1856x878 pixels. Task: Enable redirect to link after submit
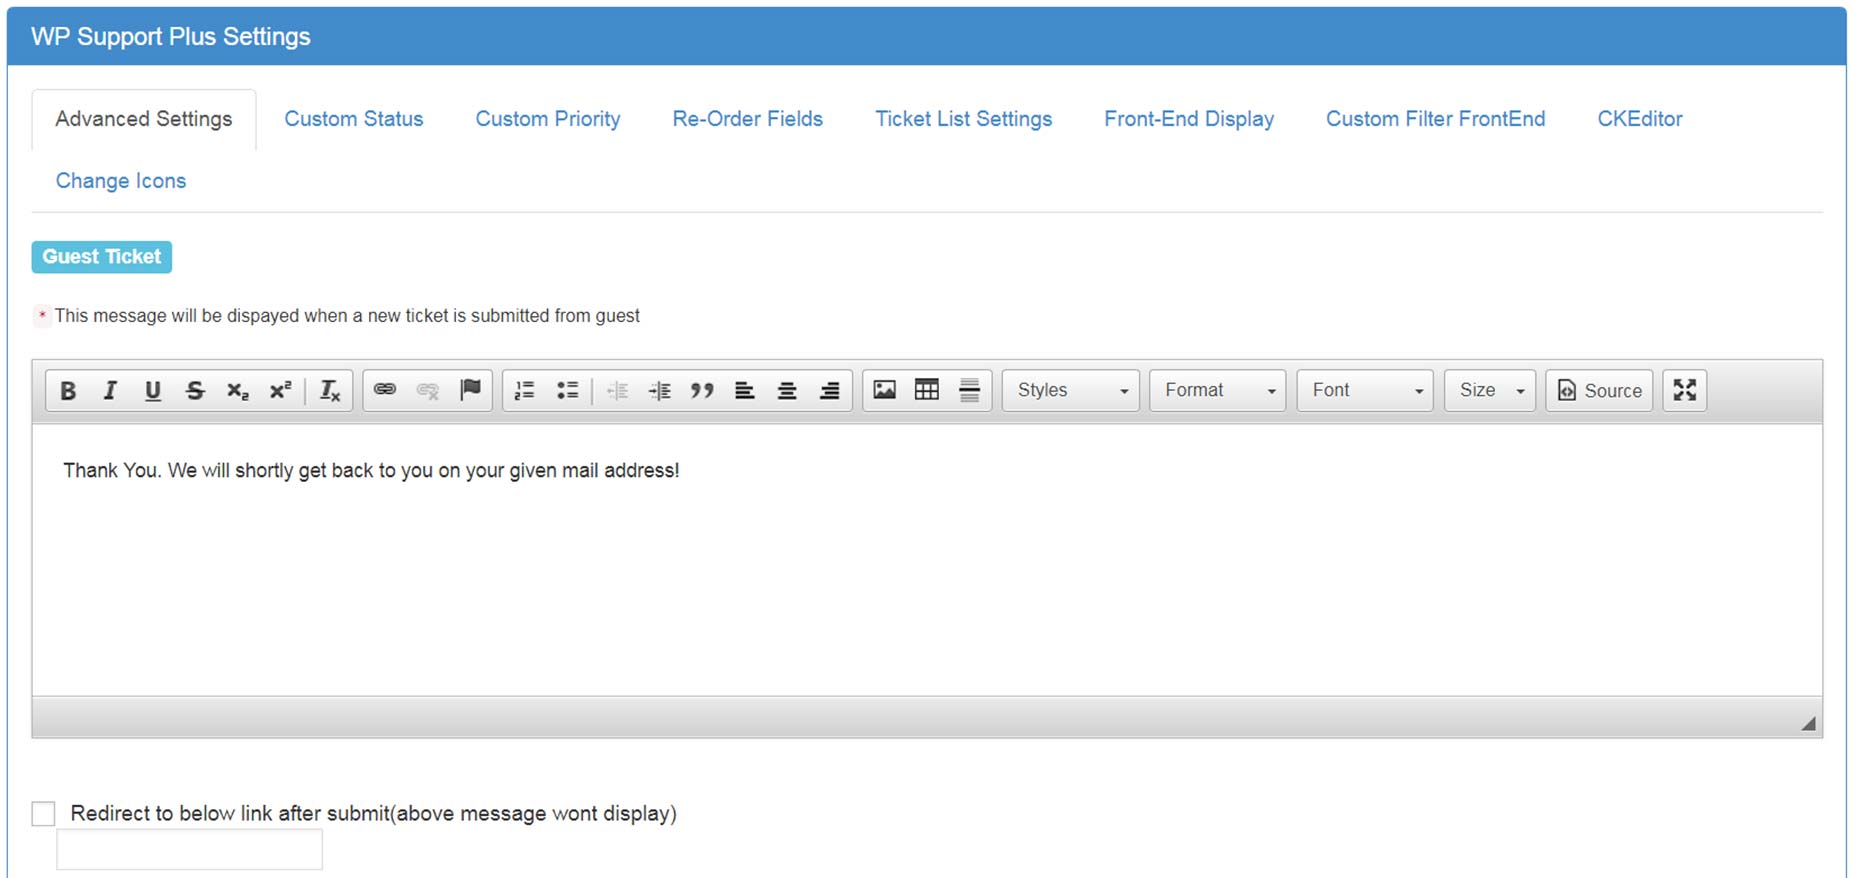pos(44,814)
